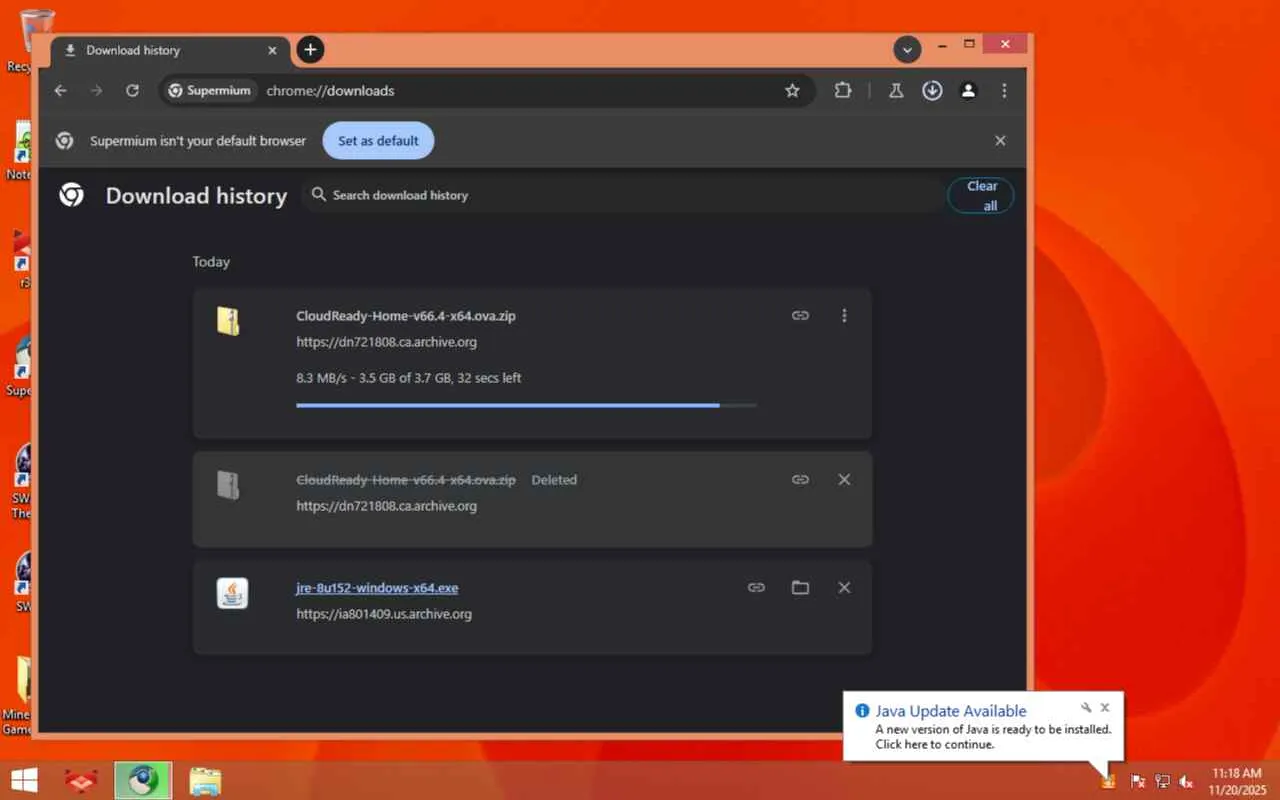
Task: Click the greyed-out zip icon of deleted download
Action: coord(229,485)
